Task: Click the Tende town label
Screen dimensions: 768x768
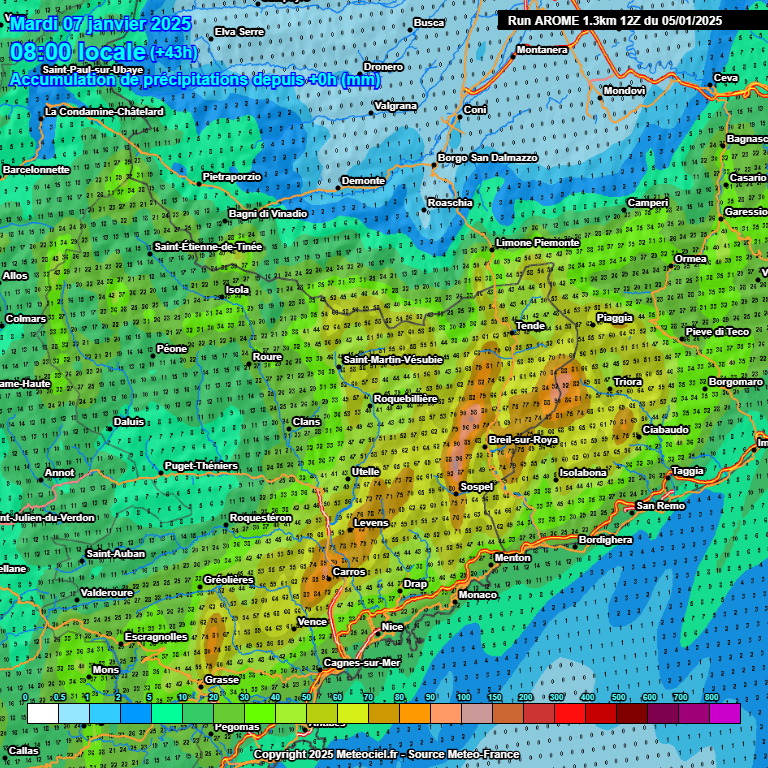Action: click(x=530, y=326)
